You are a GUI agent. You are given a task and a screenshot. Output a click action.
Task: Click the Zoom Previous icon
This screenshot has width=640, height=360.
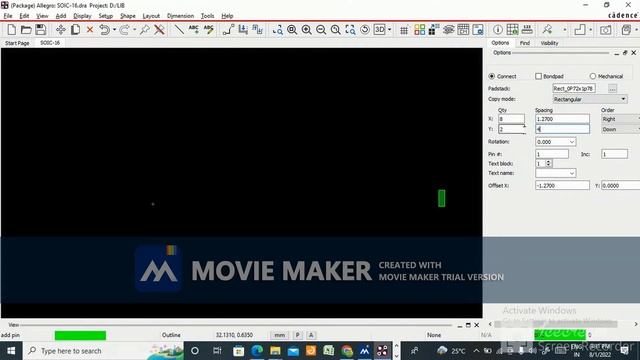pos(336,30)
